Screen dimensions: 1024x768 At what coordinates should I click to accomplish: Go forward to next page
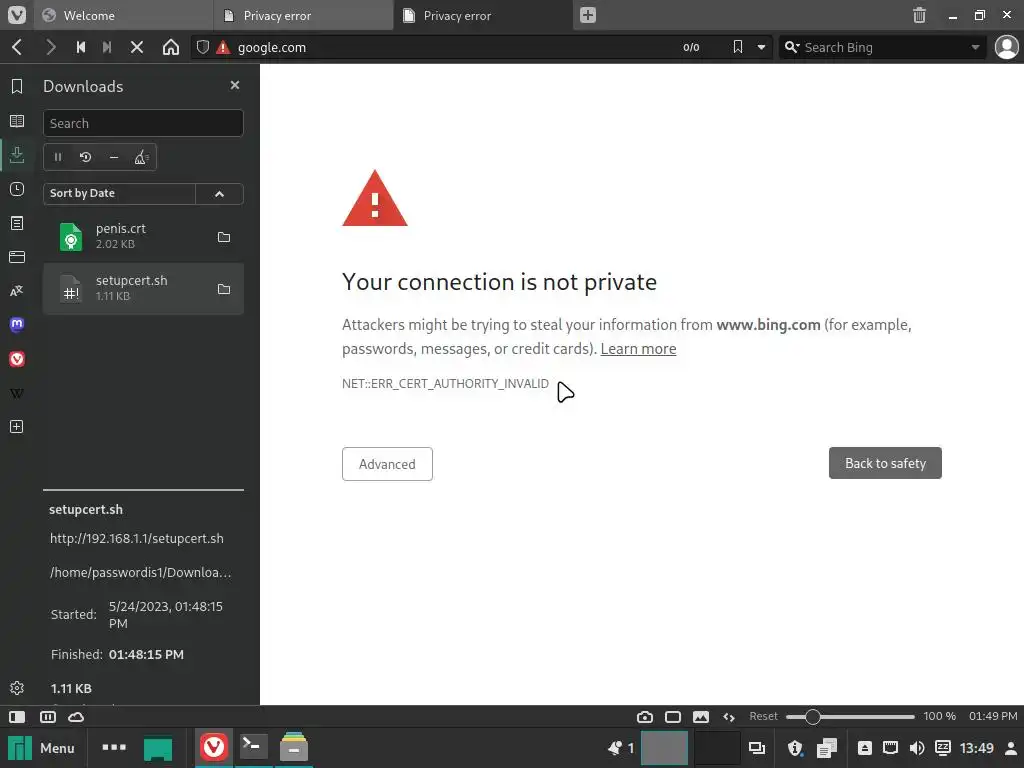click(x=50, y=47)
